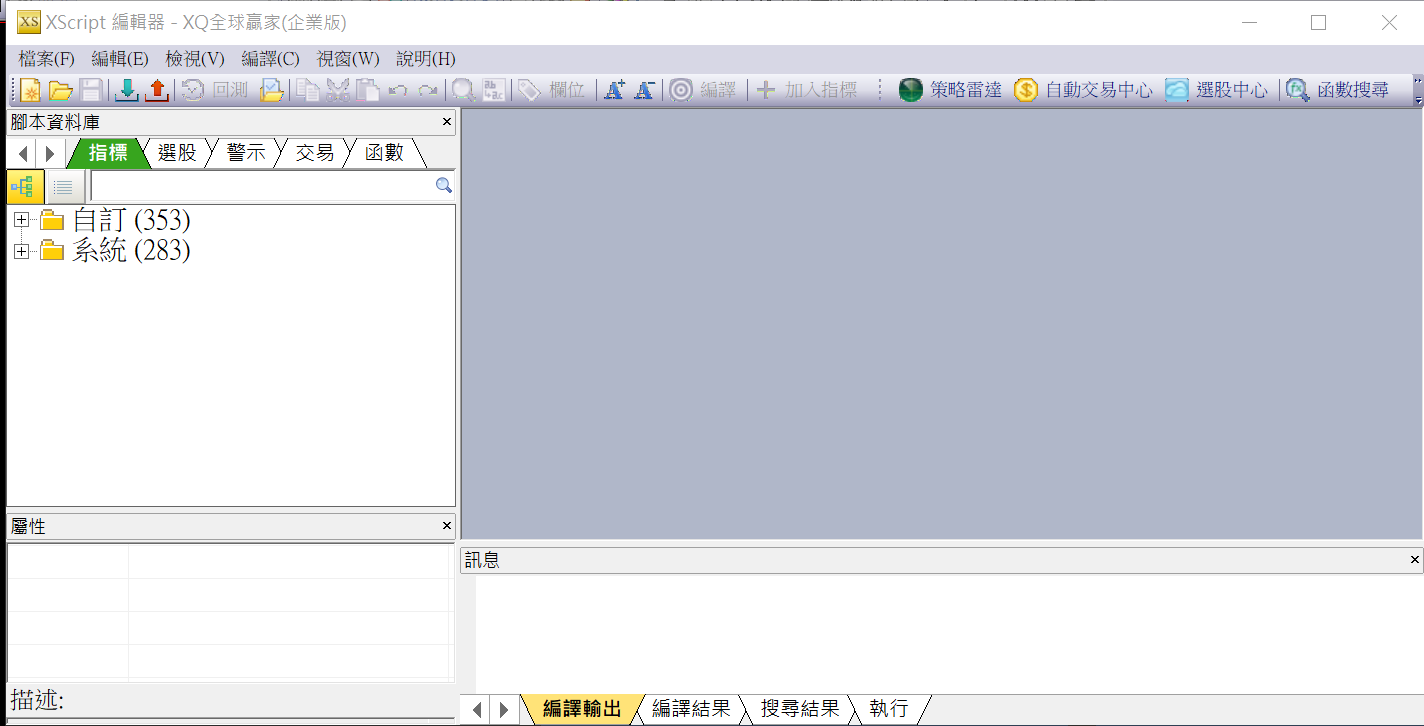The height and width of the screenshot is (726, 1424).
Task: Click the Cut scissors icon
Action: (338, 90)
